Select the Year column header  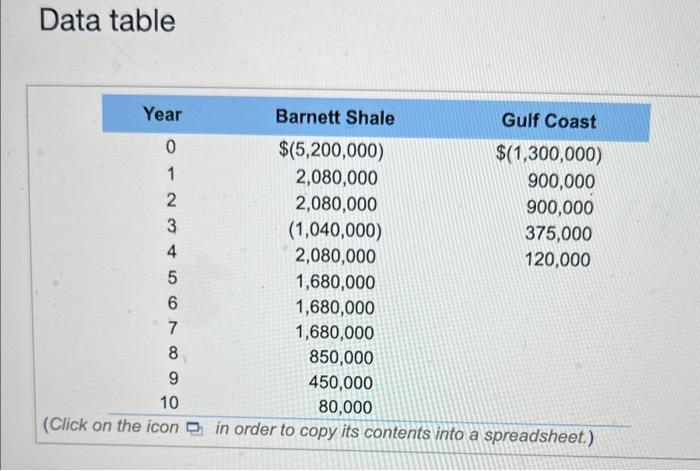coord(162,114)
